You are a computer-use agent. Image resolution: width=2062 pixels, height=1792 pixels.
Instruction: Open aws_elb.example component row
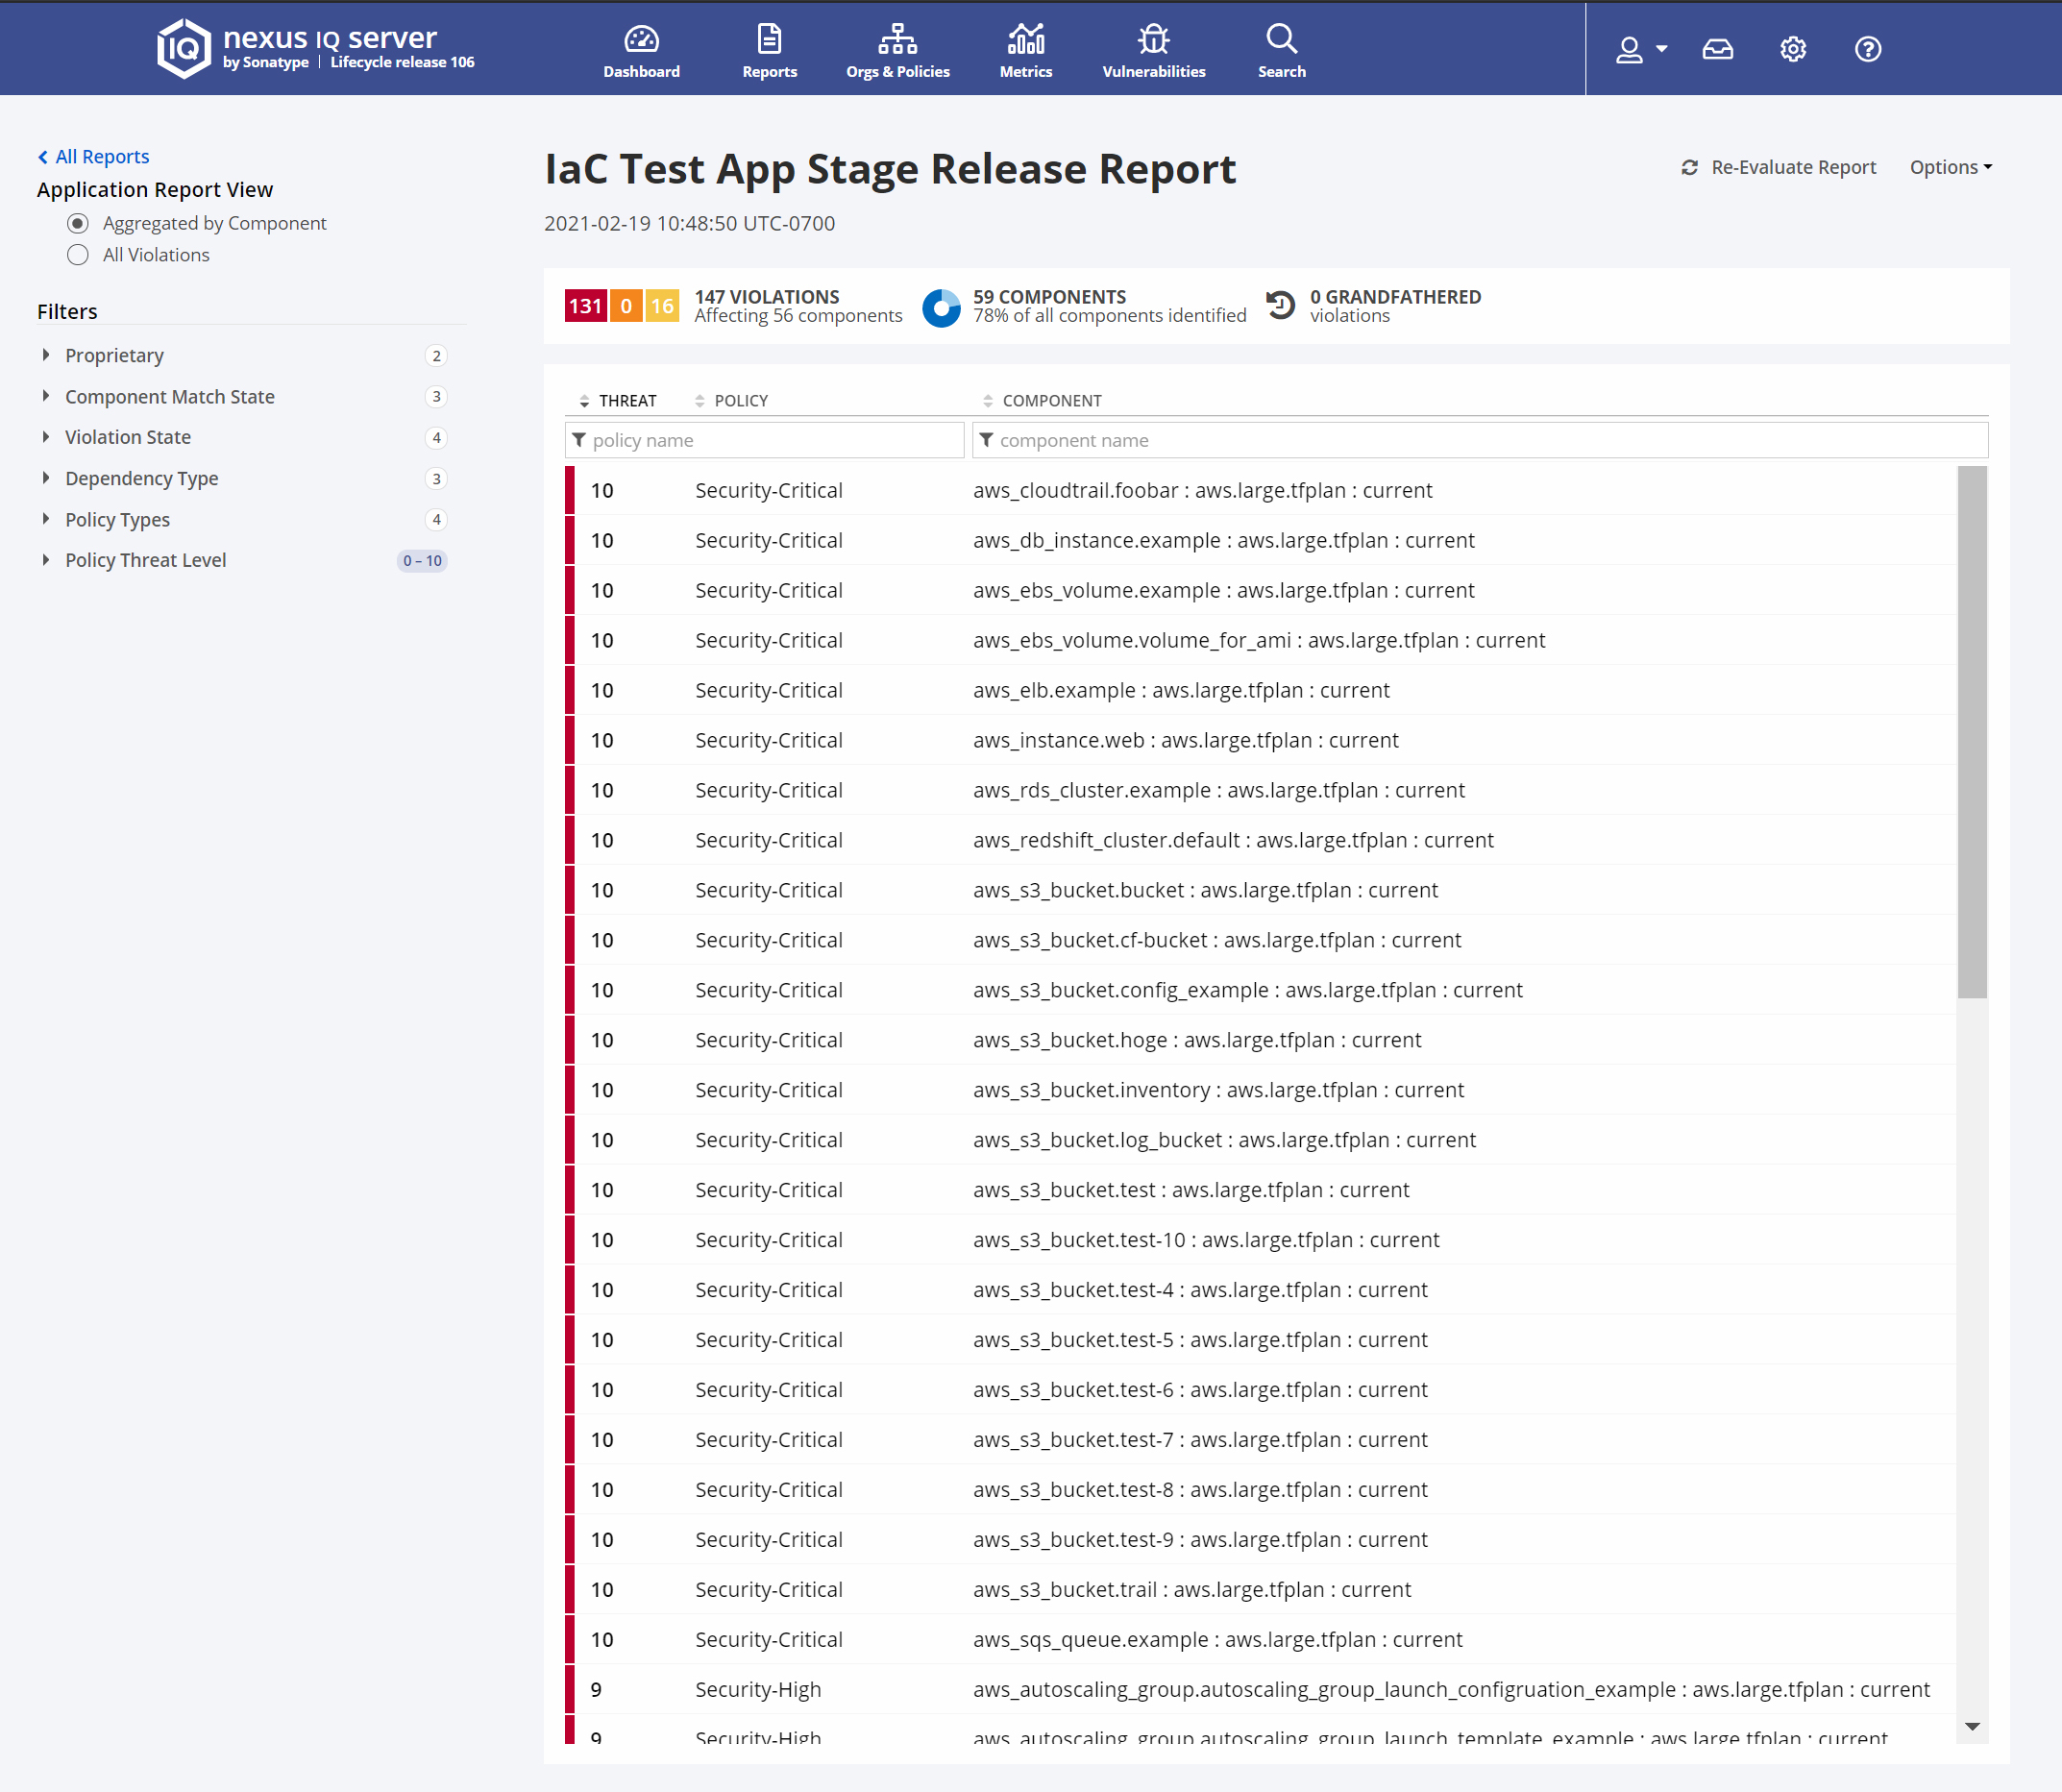click(x=1260, y=690)
